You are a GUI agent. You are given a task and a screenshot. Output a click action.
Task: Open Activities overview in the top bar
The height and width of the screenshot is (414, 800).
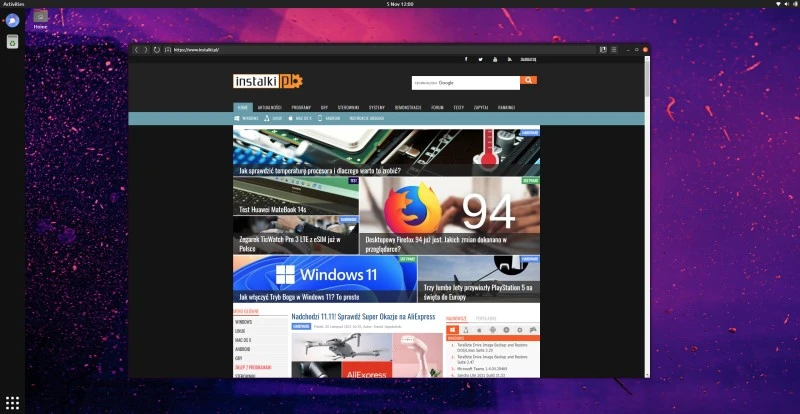click(13, 4)
